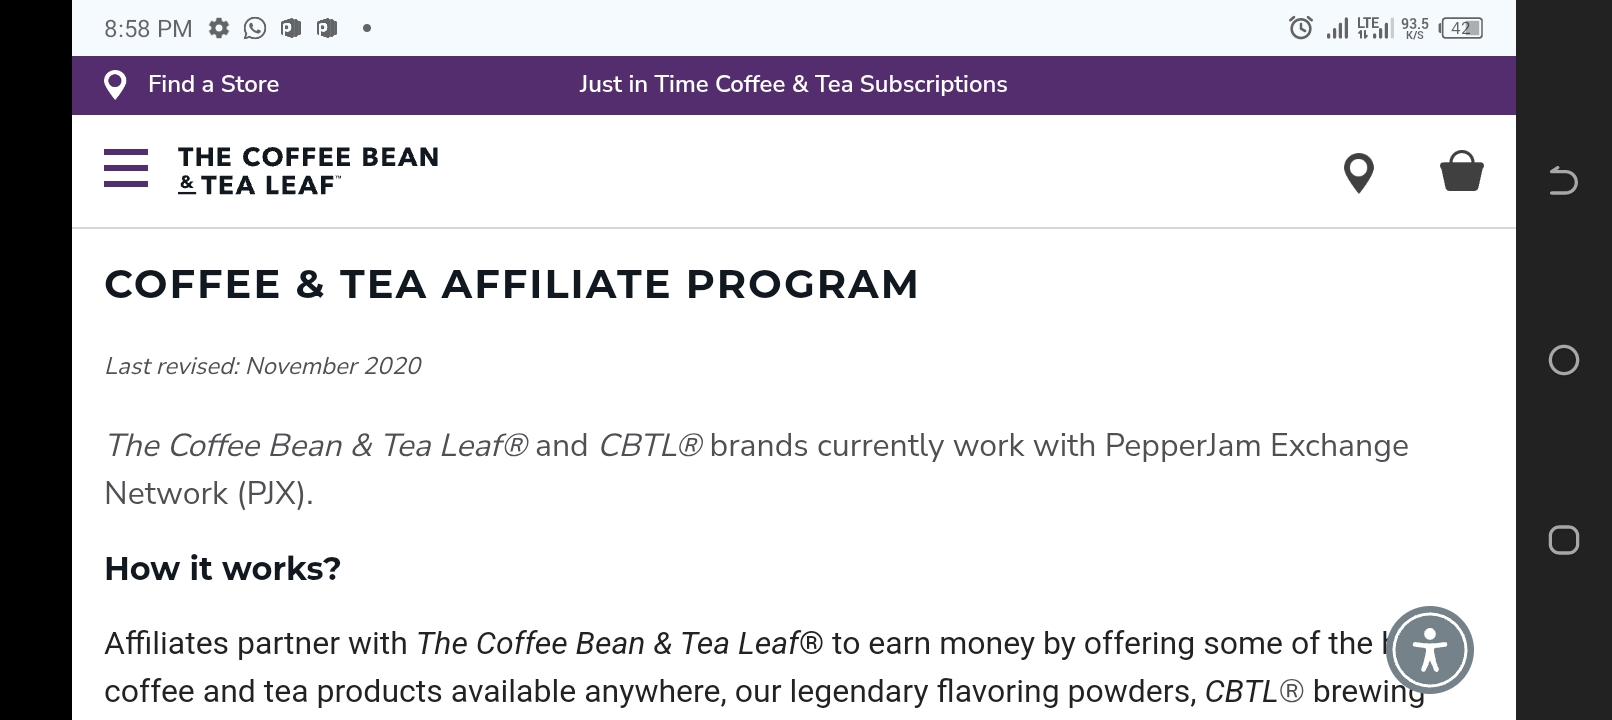Tap the Android home circle button

[1563, 360]
